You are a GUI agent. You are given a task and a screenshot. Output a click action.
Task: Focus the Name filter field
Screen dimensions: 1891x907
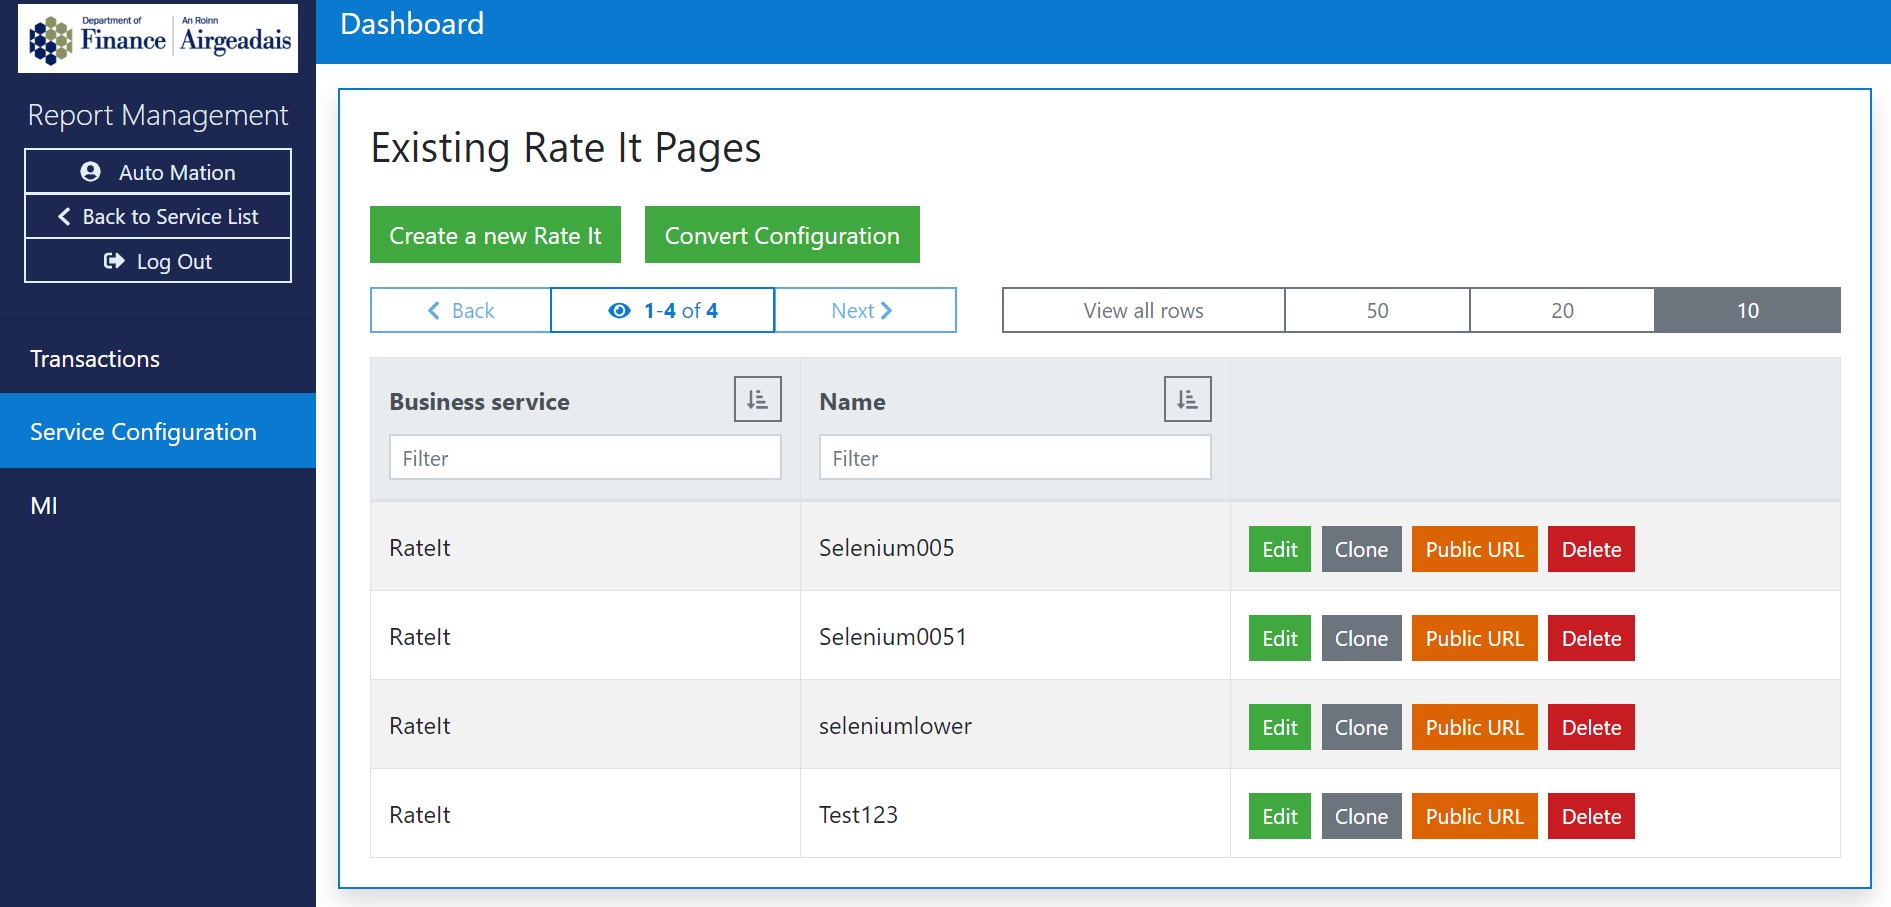tap(1015, 457)
